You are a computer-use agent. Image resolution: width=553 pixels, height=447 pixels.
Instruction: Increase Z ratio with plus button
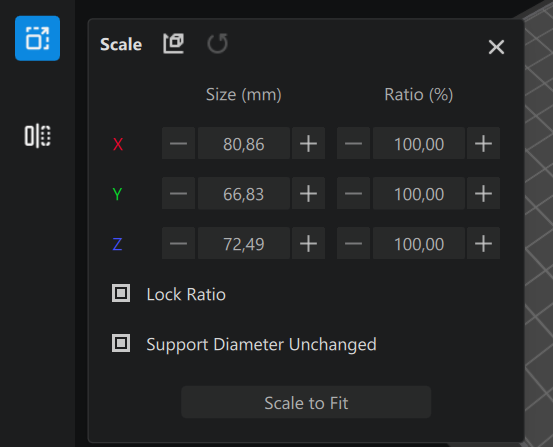coord(484,243)
